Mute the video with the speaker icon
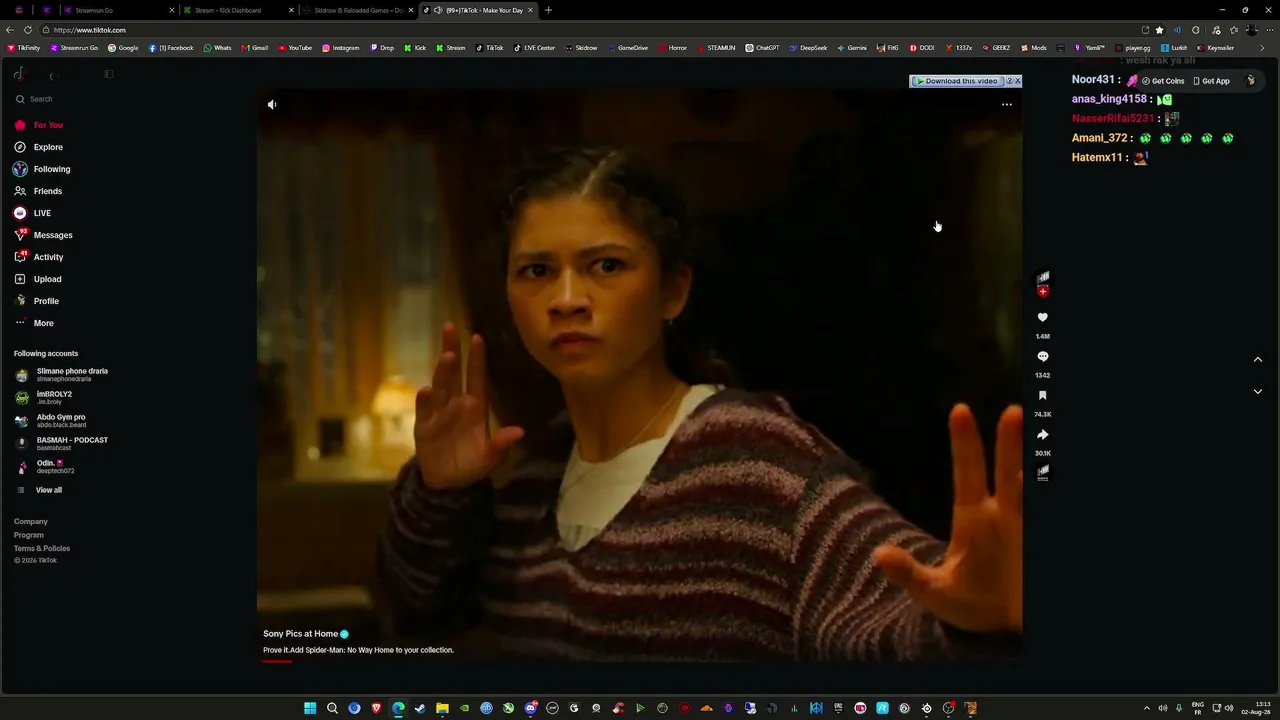The height and width of the screenshot is (720, 1280). pyautogui.click(x=272, y=104)
